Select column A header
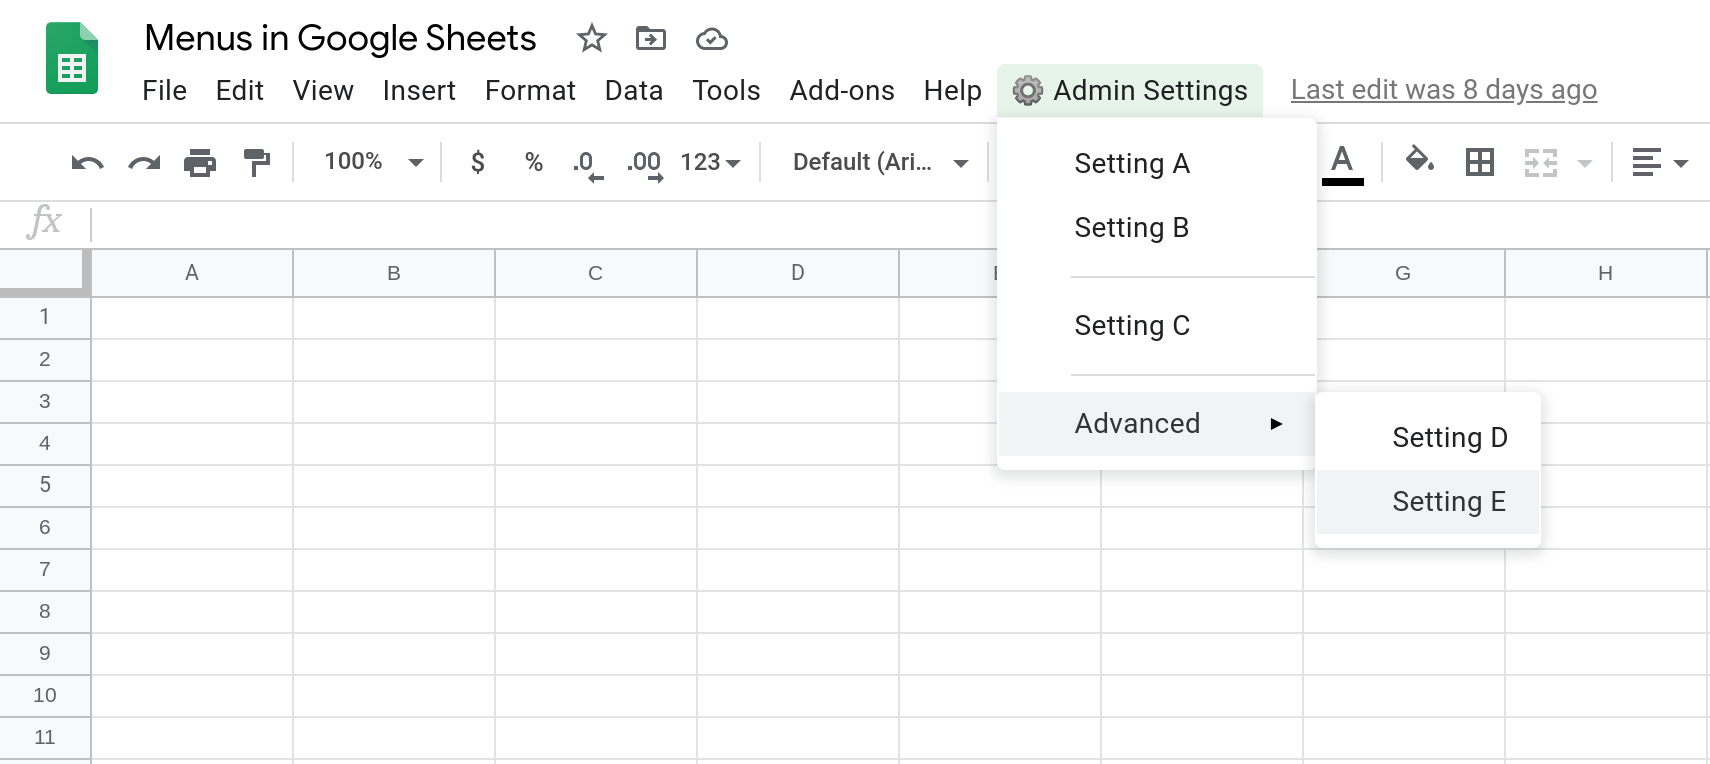Screen dimensions: 1710x764 pos(192,273)
